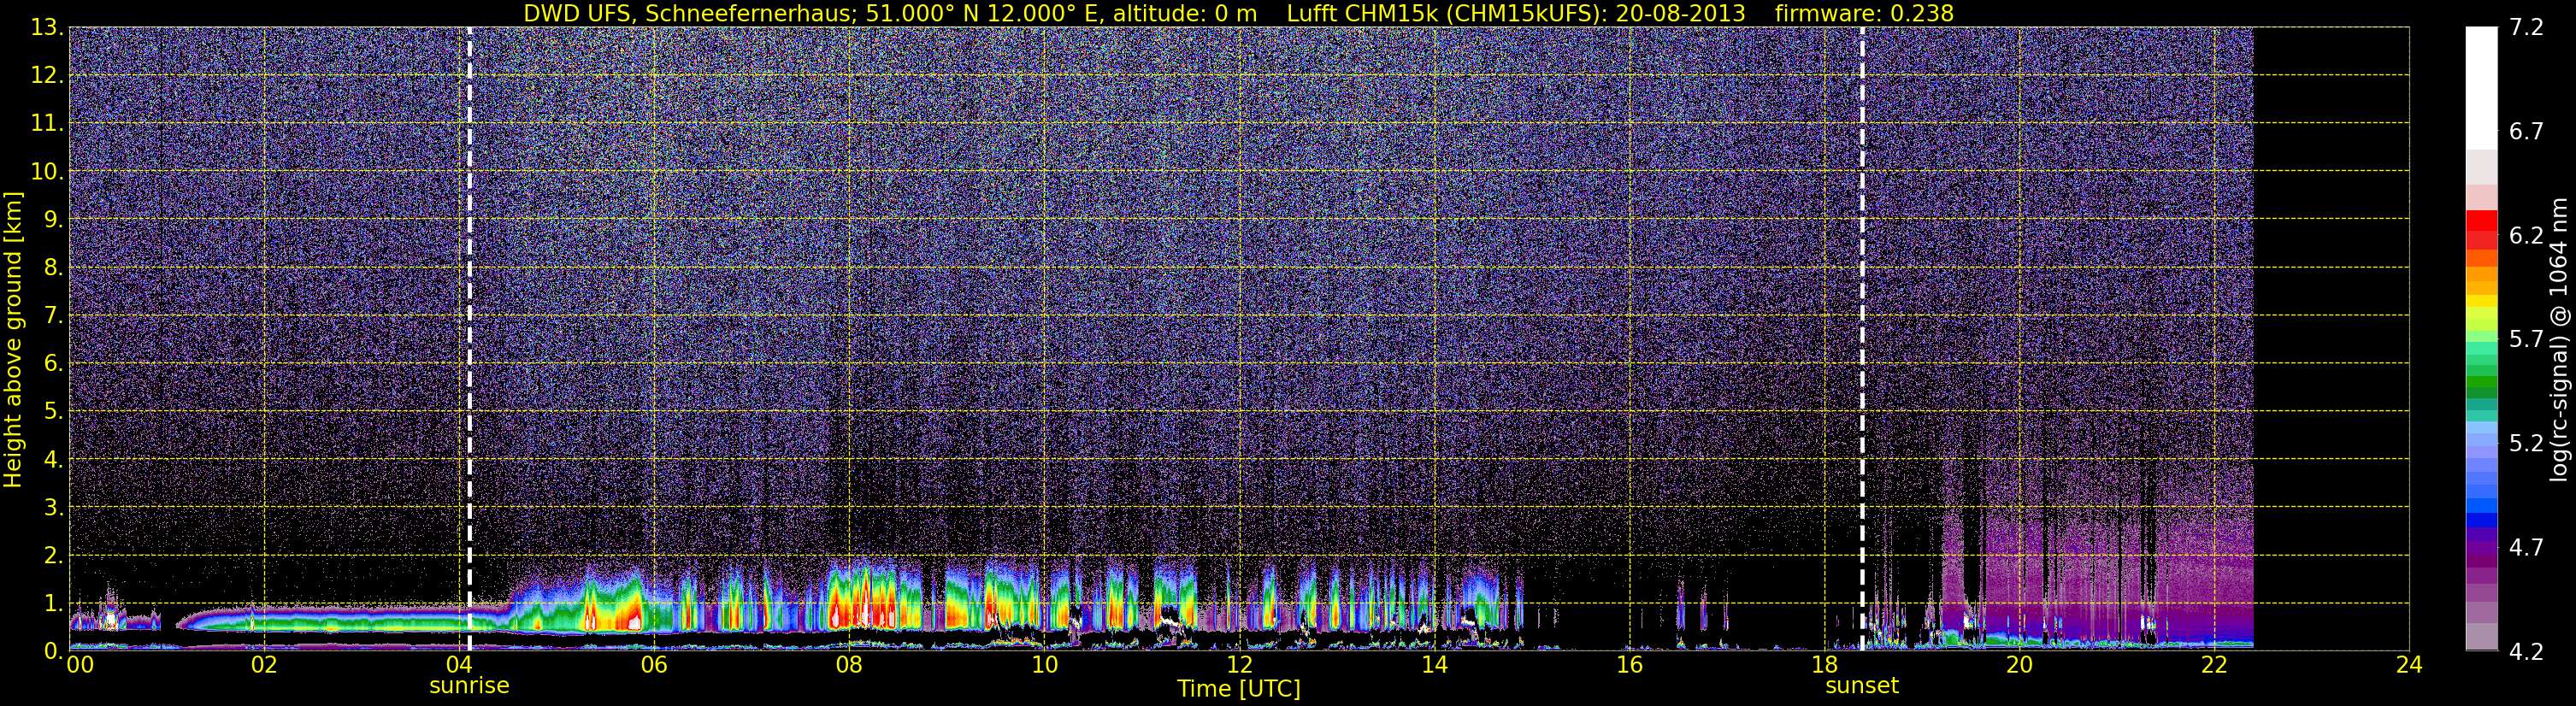Click the colorbar value '5.2'
Screen dimensions: 2576x706
point(2526,444)
